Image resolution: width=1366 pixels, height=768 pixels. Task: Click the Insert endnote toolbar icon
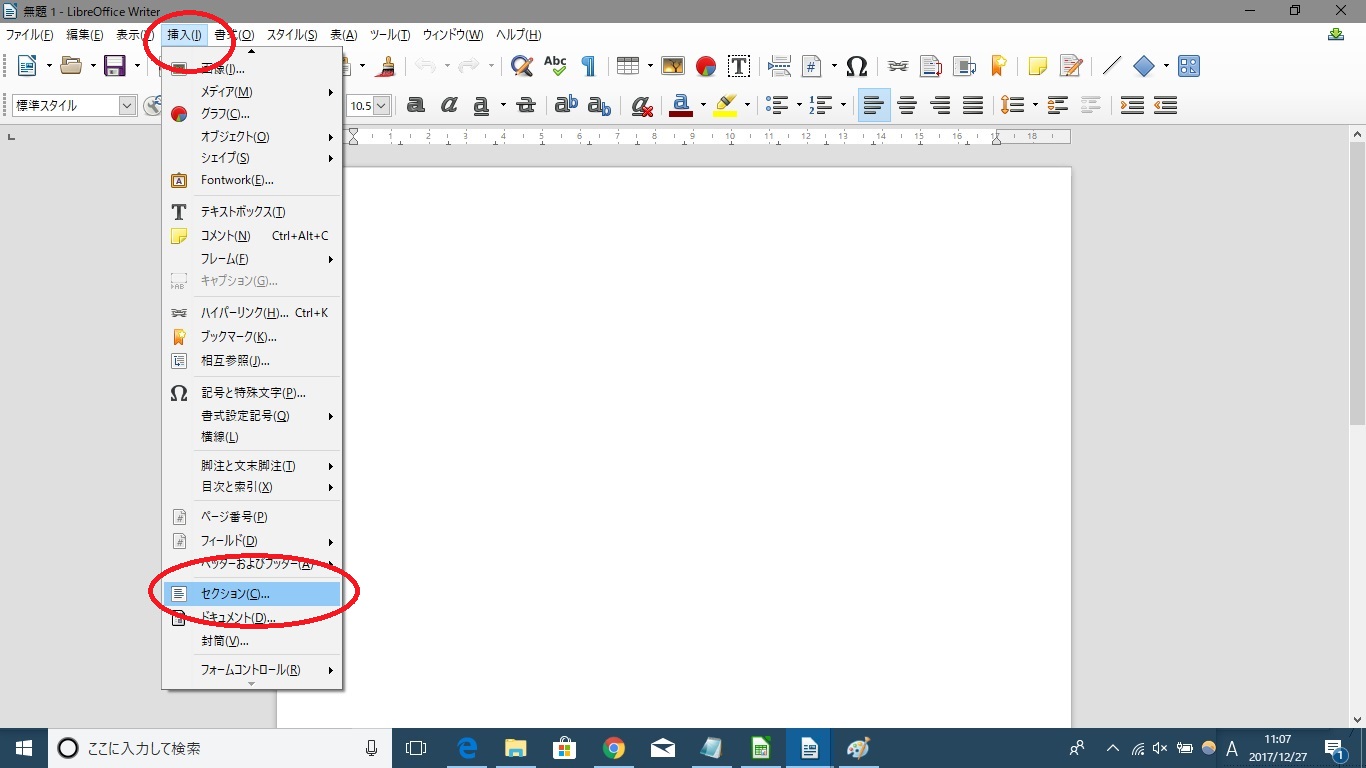click(964, 66)
